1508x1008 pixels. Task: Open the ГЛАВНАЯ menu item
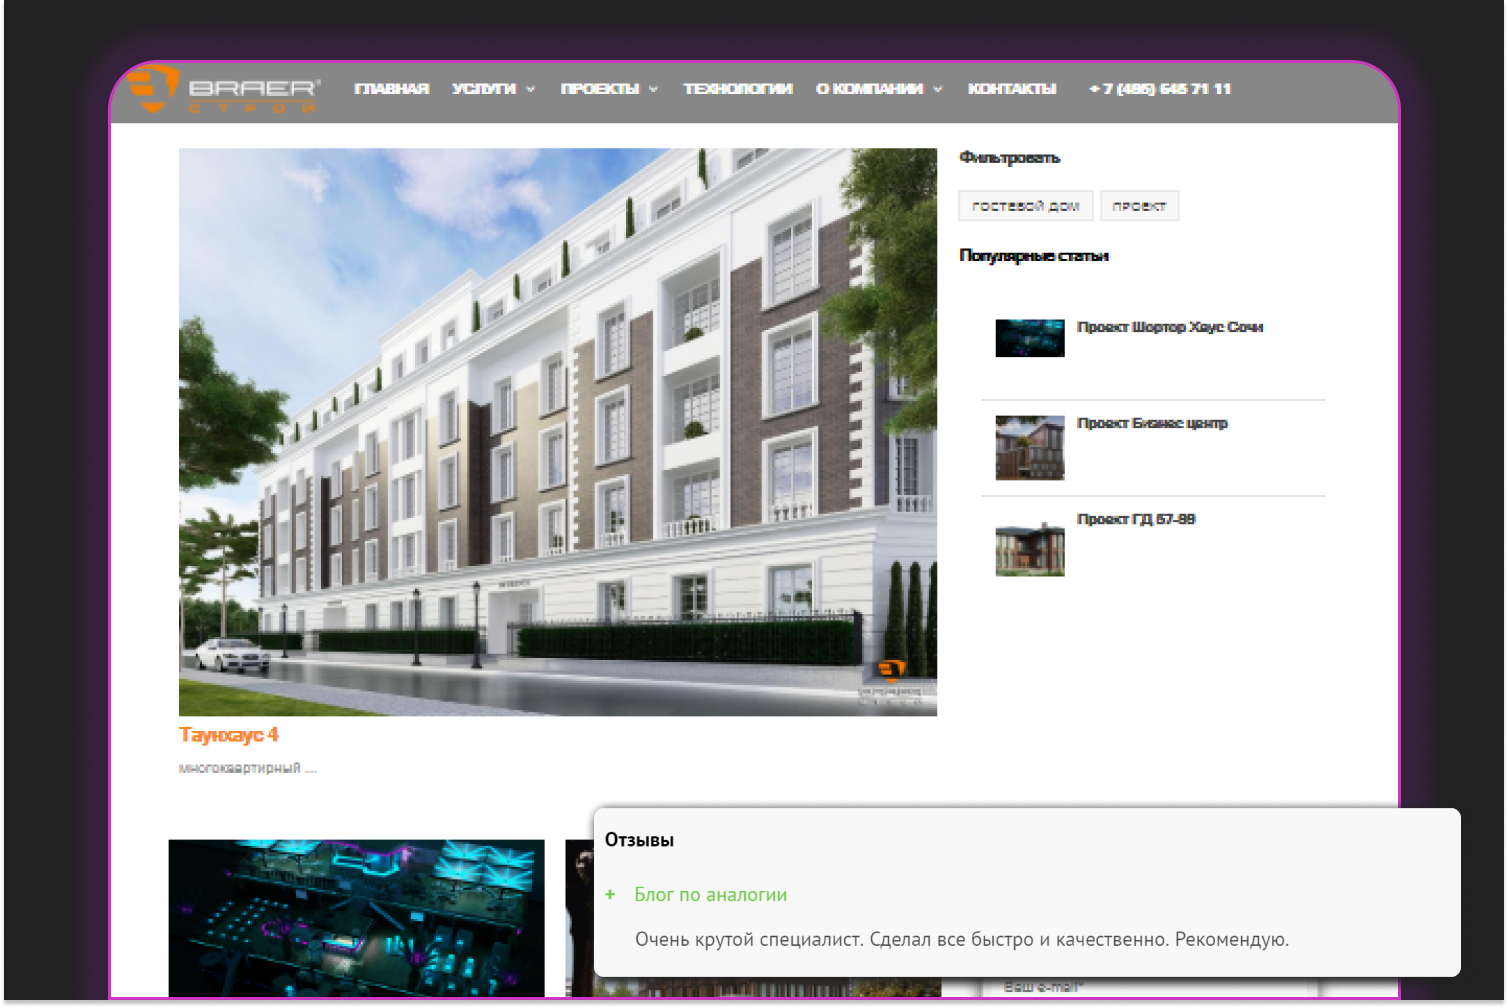click(391, 89)
